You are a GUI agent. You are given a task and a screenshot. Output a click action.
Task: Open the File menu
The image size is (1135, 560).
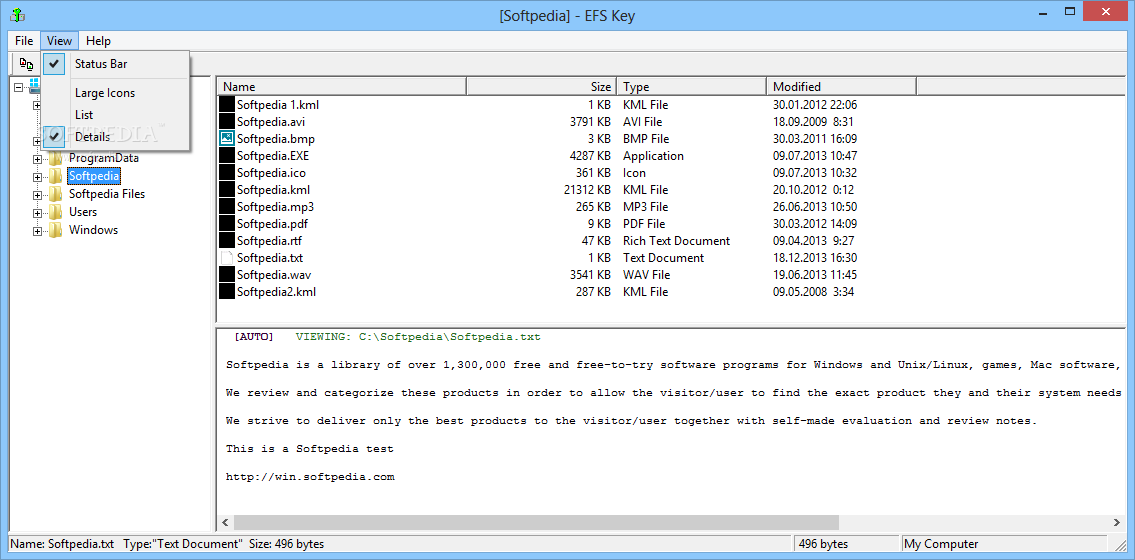click(x=24, y=41)
